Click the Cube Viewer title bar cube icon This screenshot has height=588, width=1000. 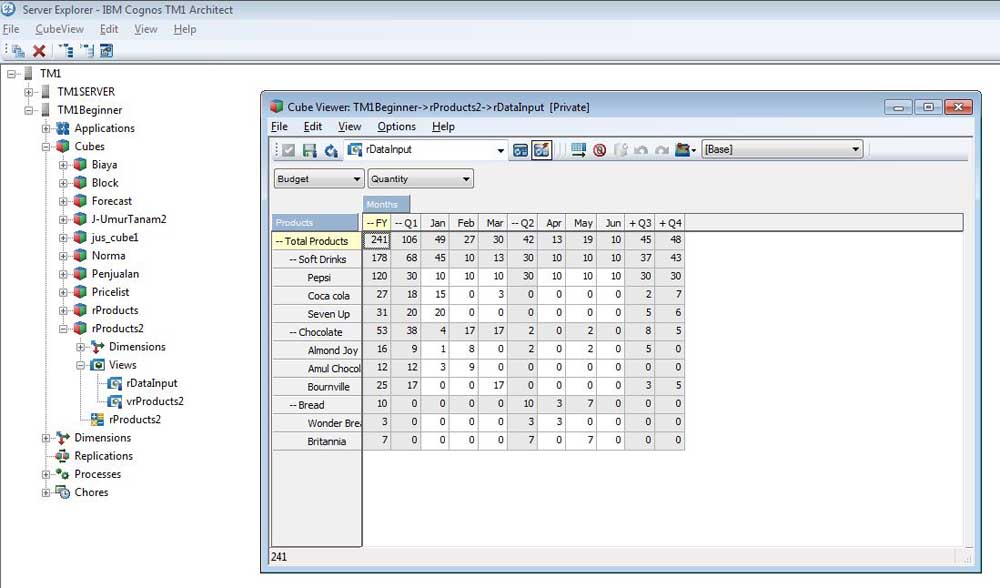(x=276, y=107)
